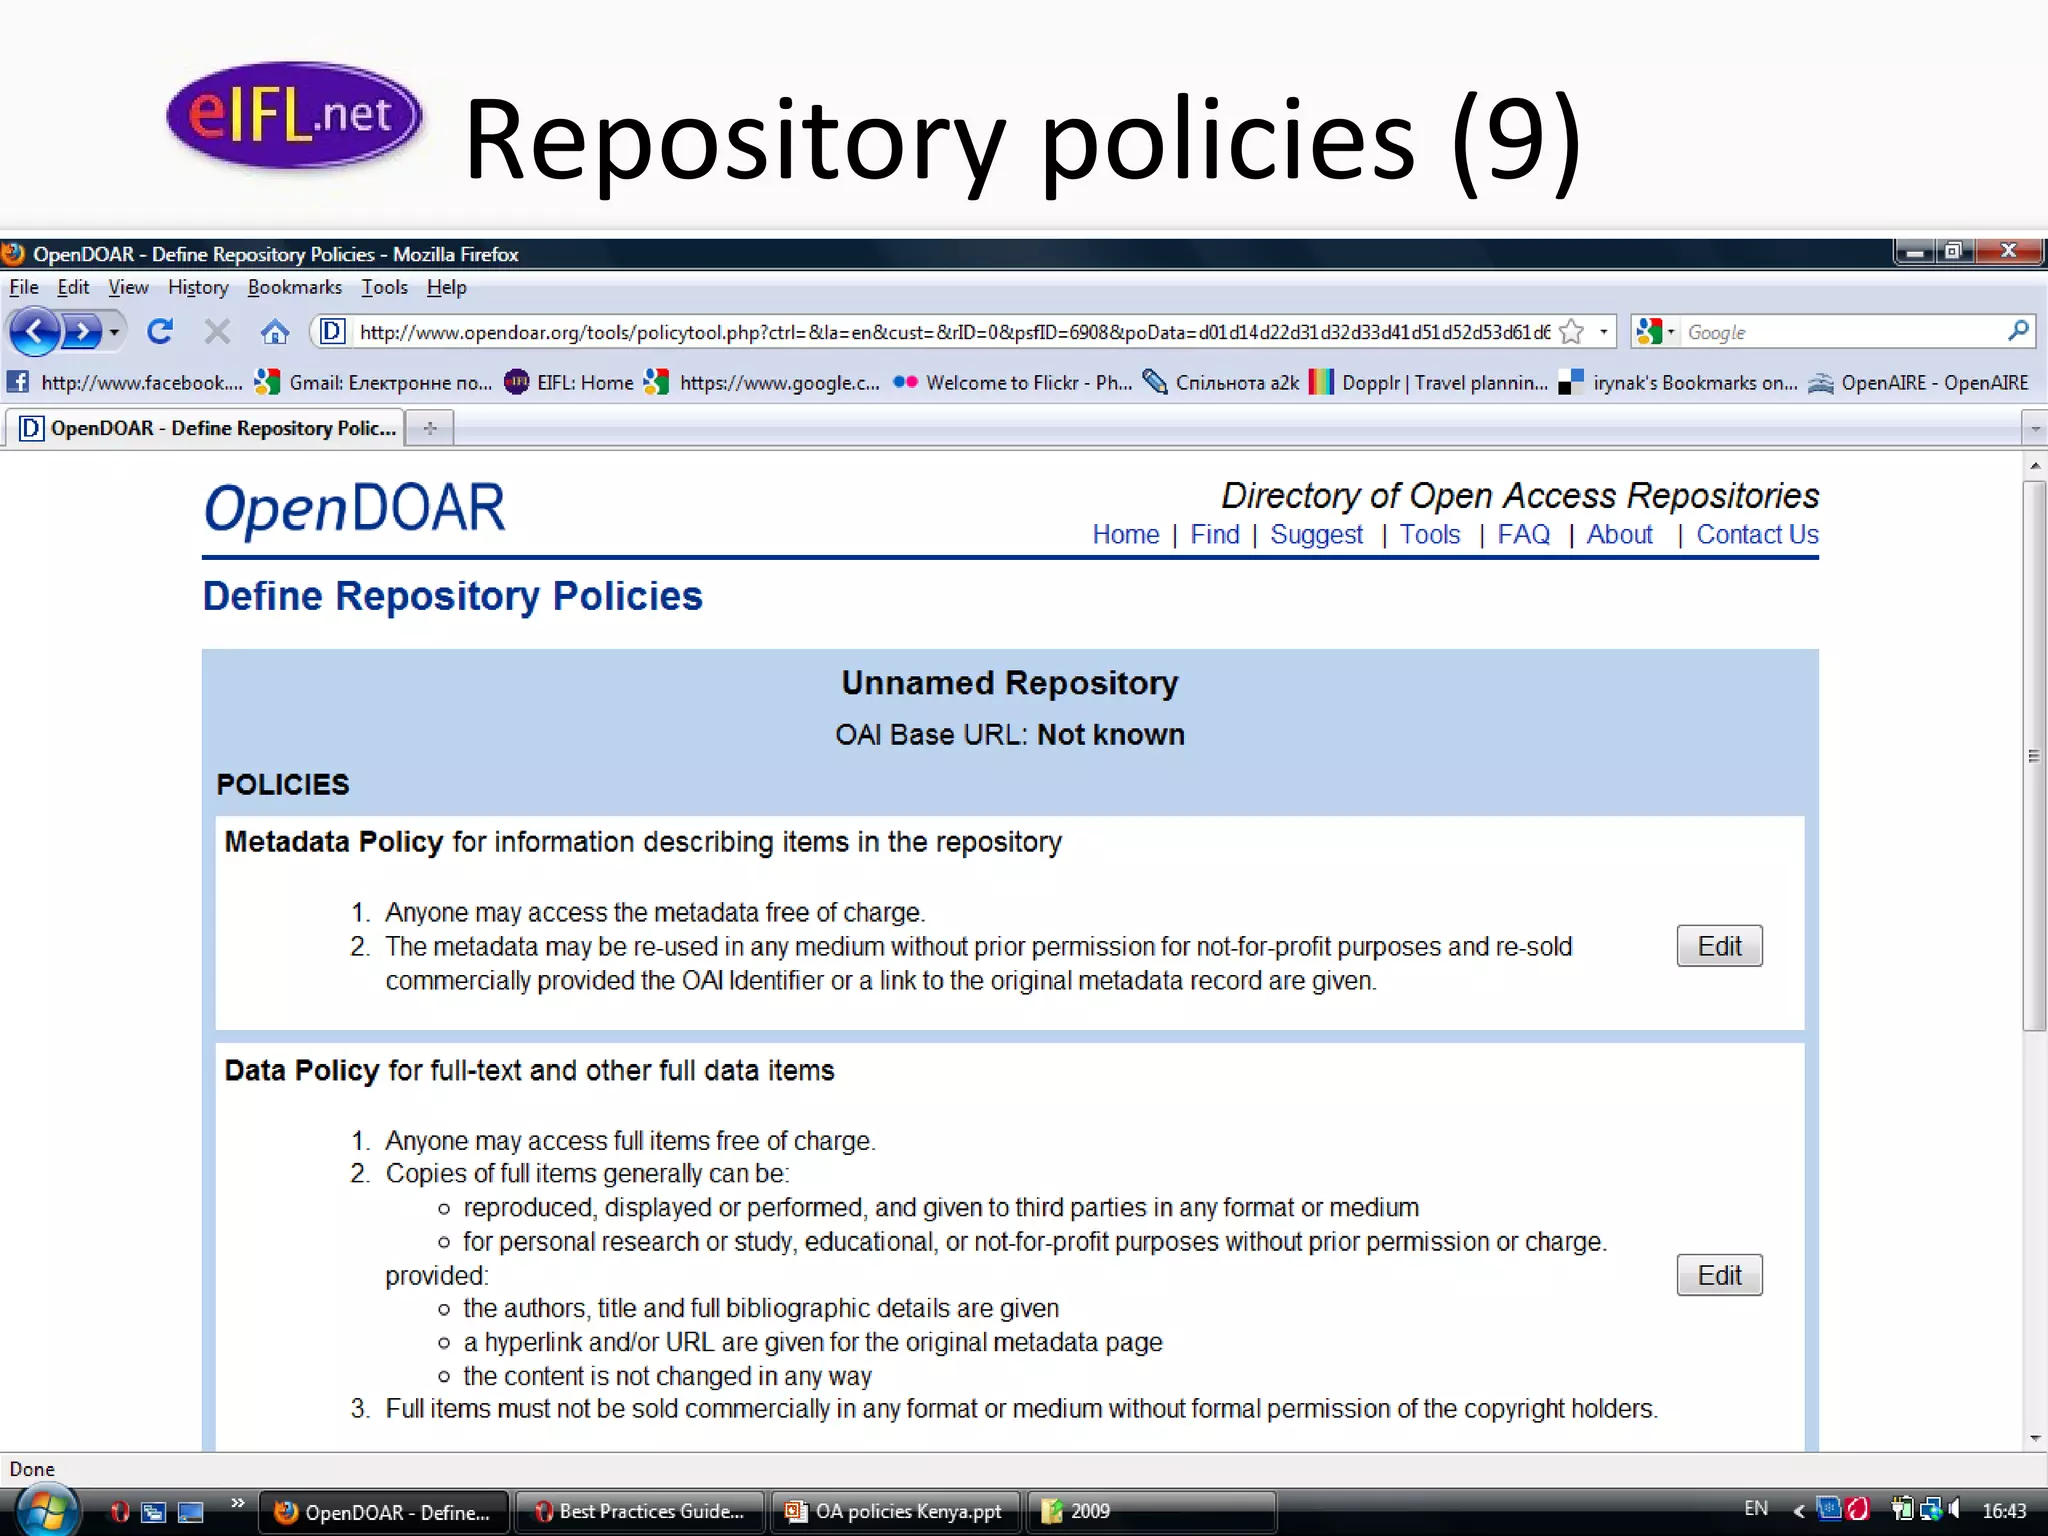The image size is (2048, 1536).
Task: Open the Welcome to Flickr bookmark
Action: 1012,382
